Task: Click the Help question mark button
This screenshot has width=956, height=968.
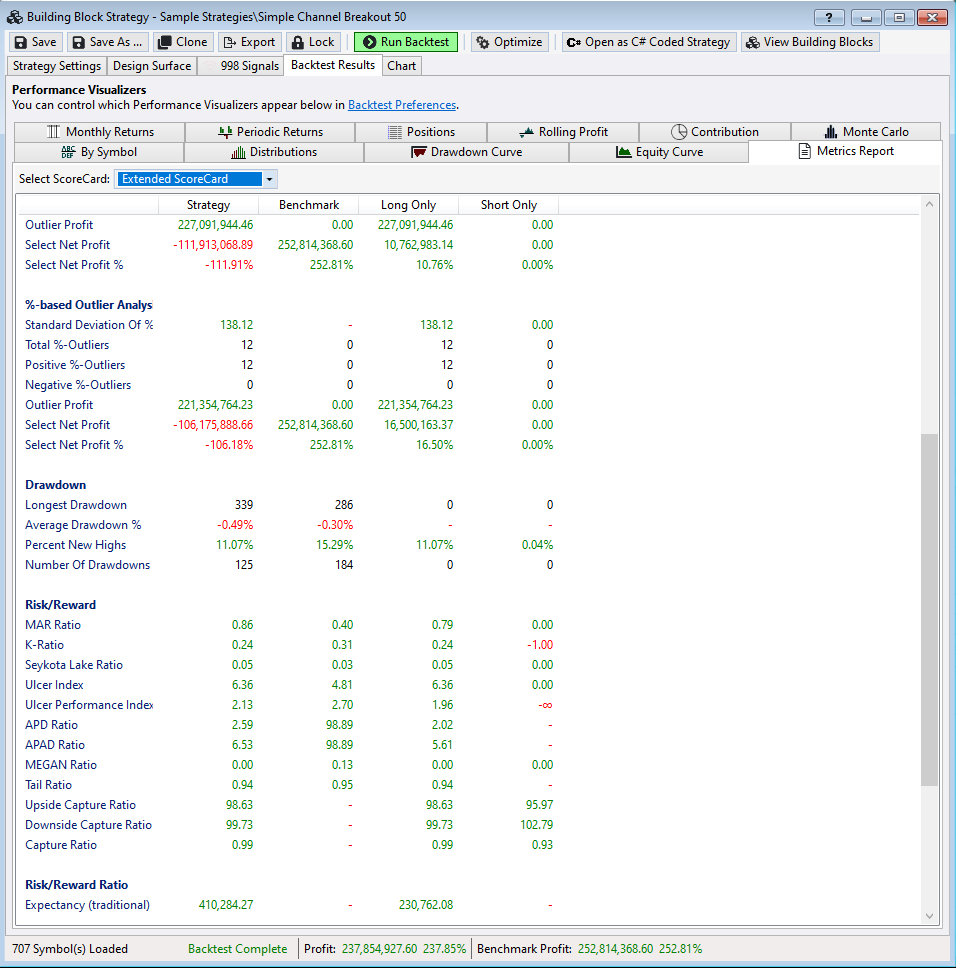Action: (x=829, y=17)
